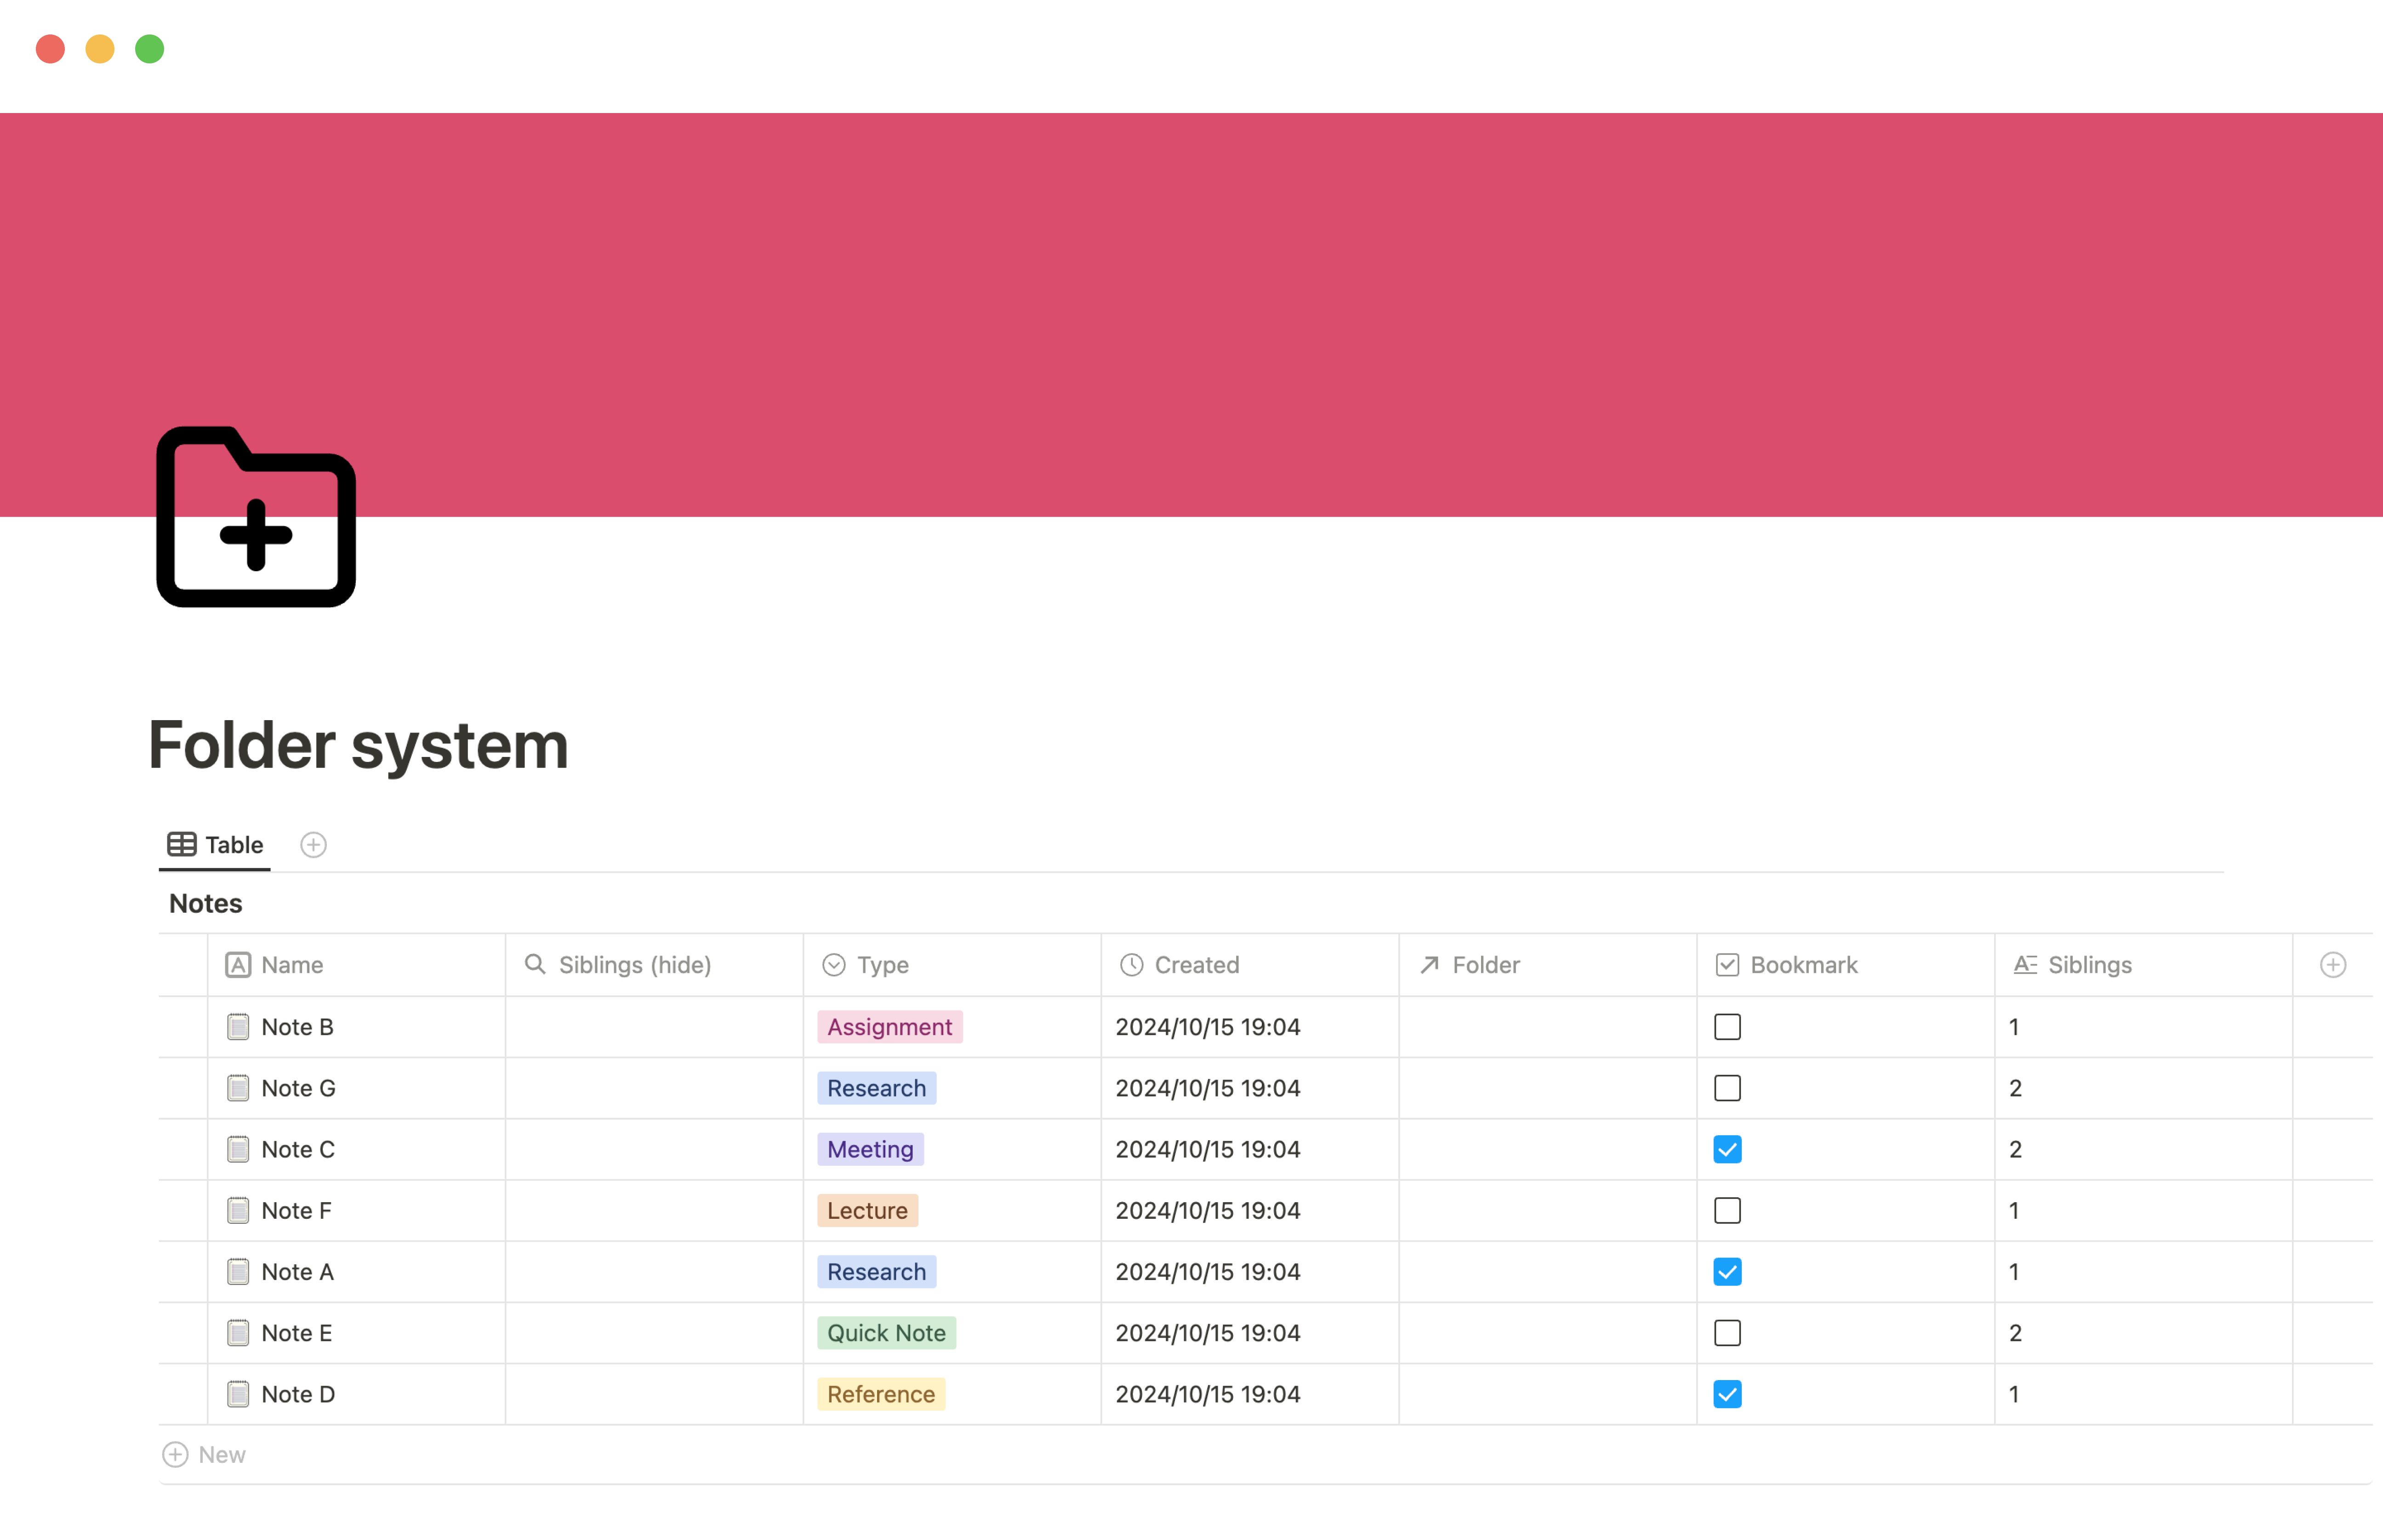Click the add view plus icon
The height and width of the screenshot is (1540, 2383).
point(313,845)
